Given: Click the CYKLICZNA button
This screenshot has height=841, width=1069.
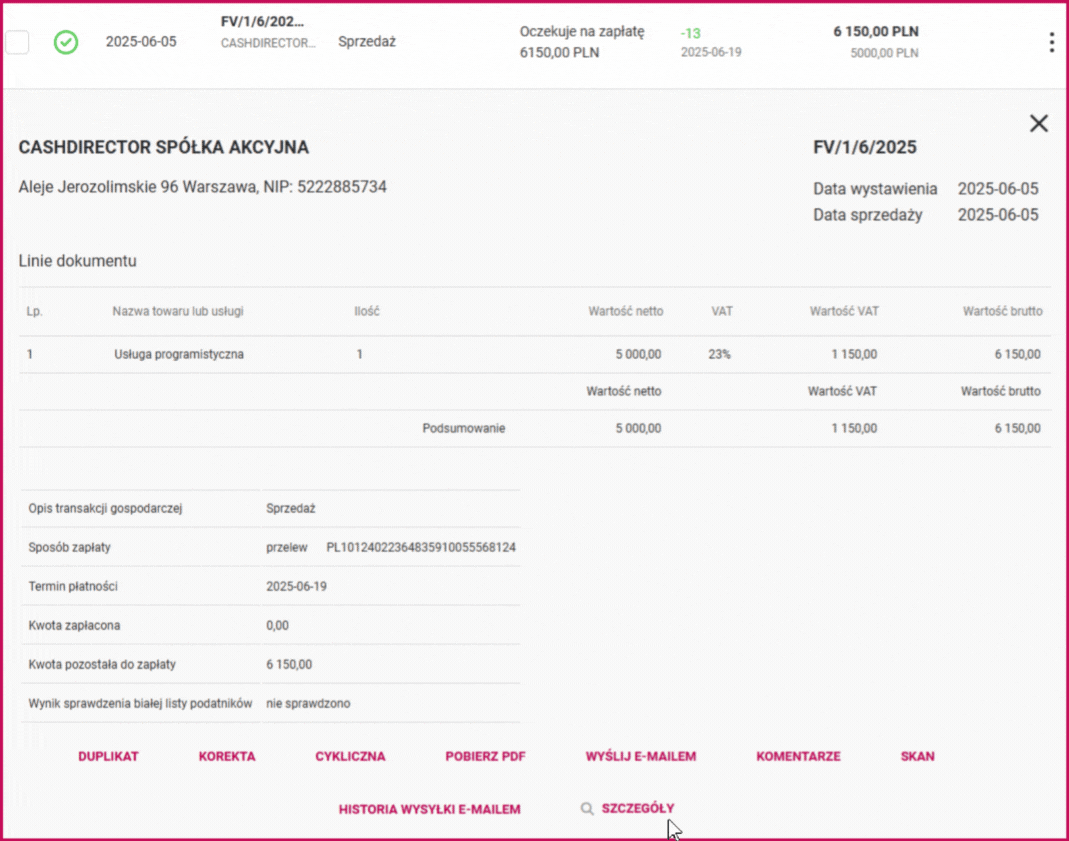Looking at the screenshot, I should point(350,756).
